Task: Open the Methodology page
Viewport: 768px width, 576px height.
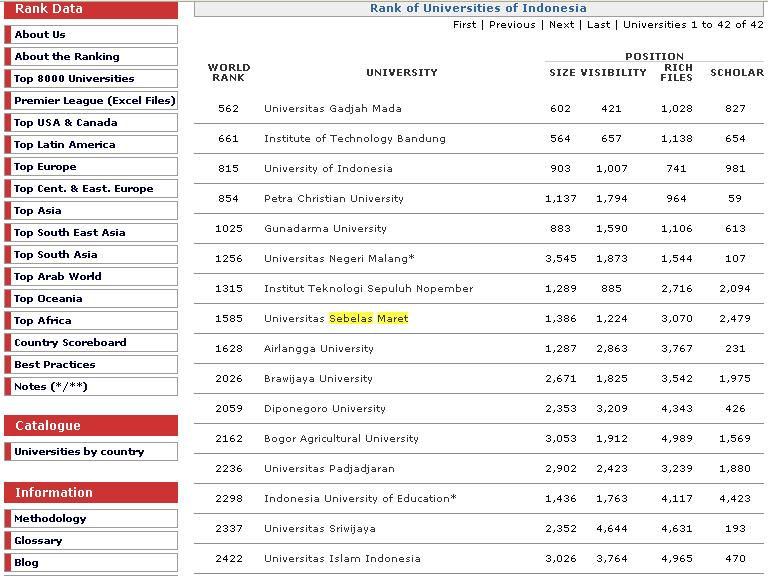Action: pos(91,519)
